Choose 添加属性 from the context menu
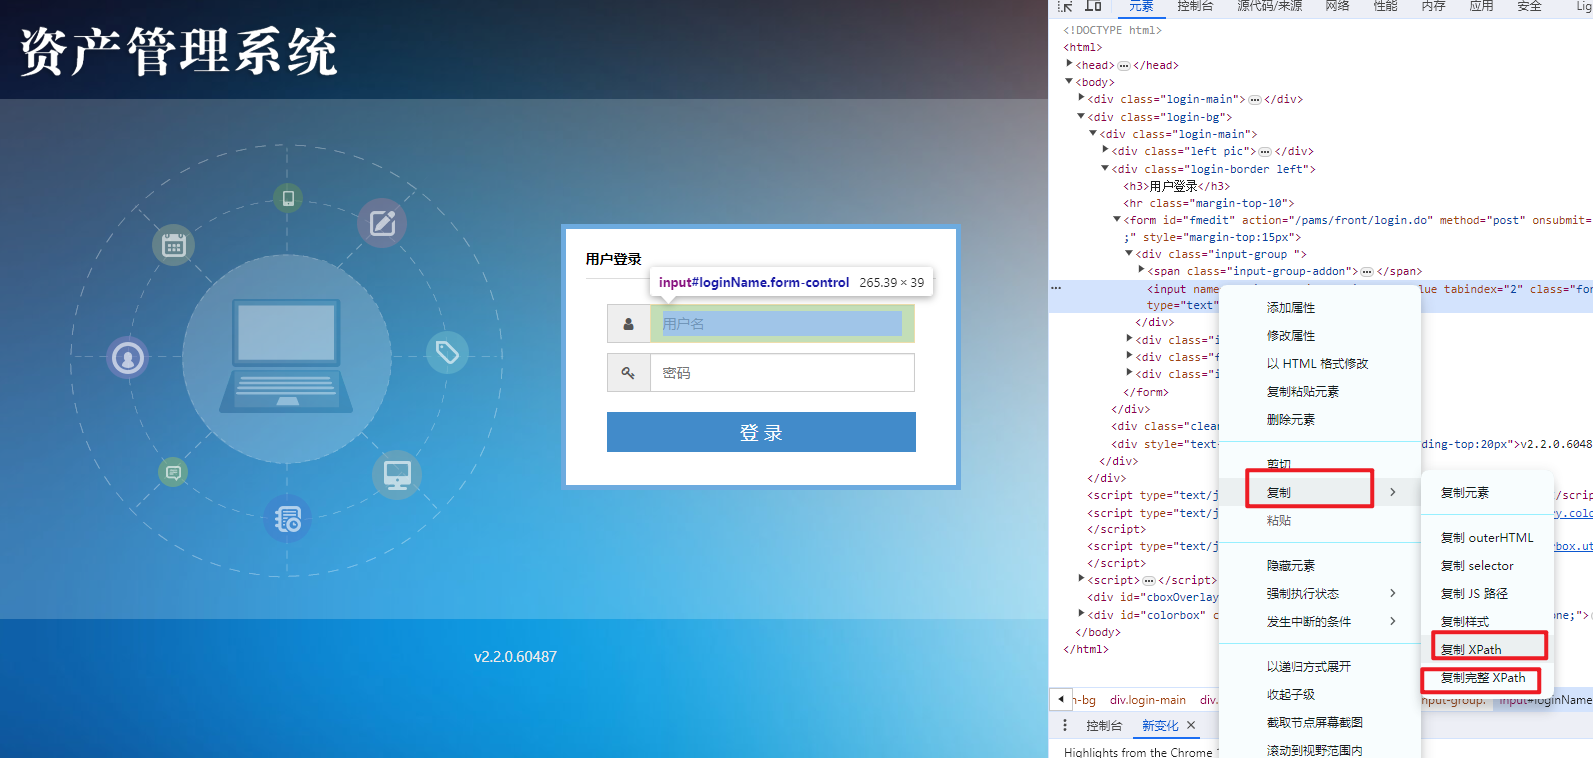The image size is (1593, 758). pyautogui.click(x=1320, y=308)
